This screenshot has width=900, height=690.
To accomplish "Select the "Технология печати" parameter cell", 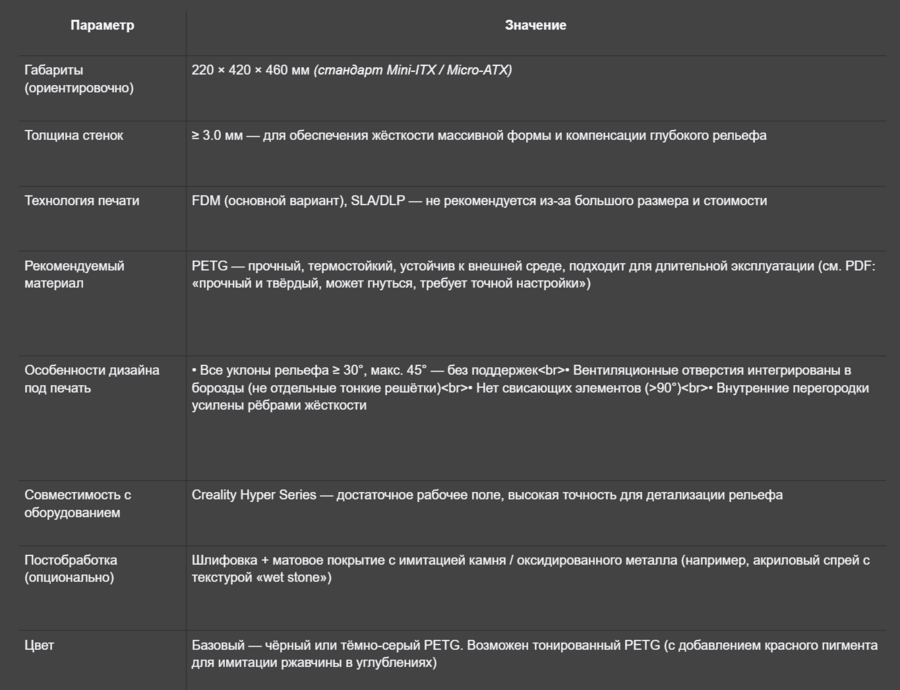I will click(82, 200).
